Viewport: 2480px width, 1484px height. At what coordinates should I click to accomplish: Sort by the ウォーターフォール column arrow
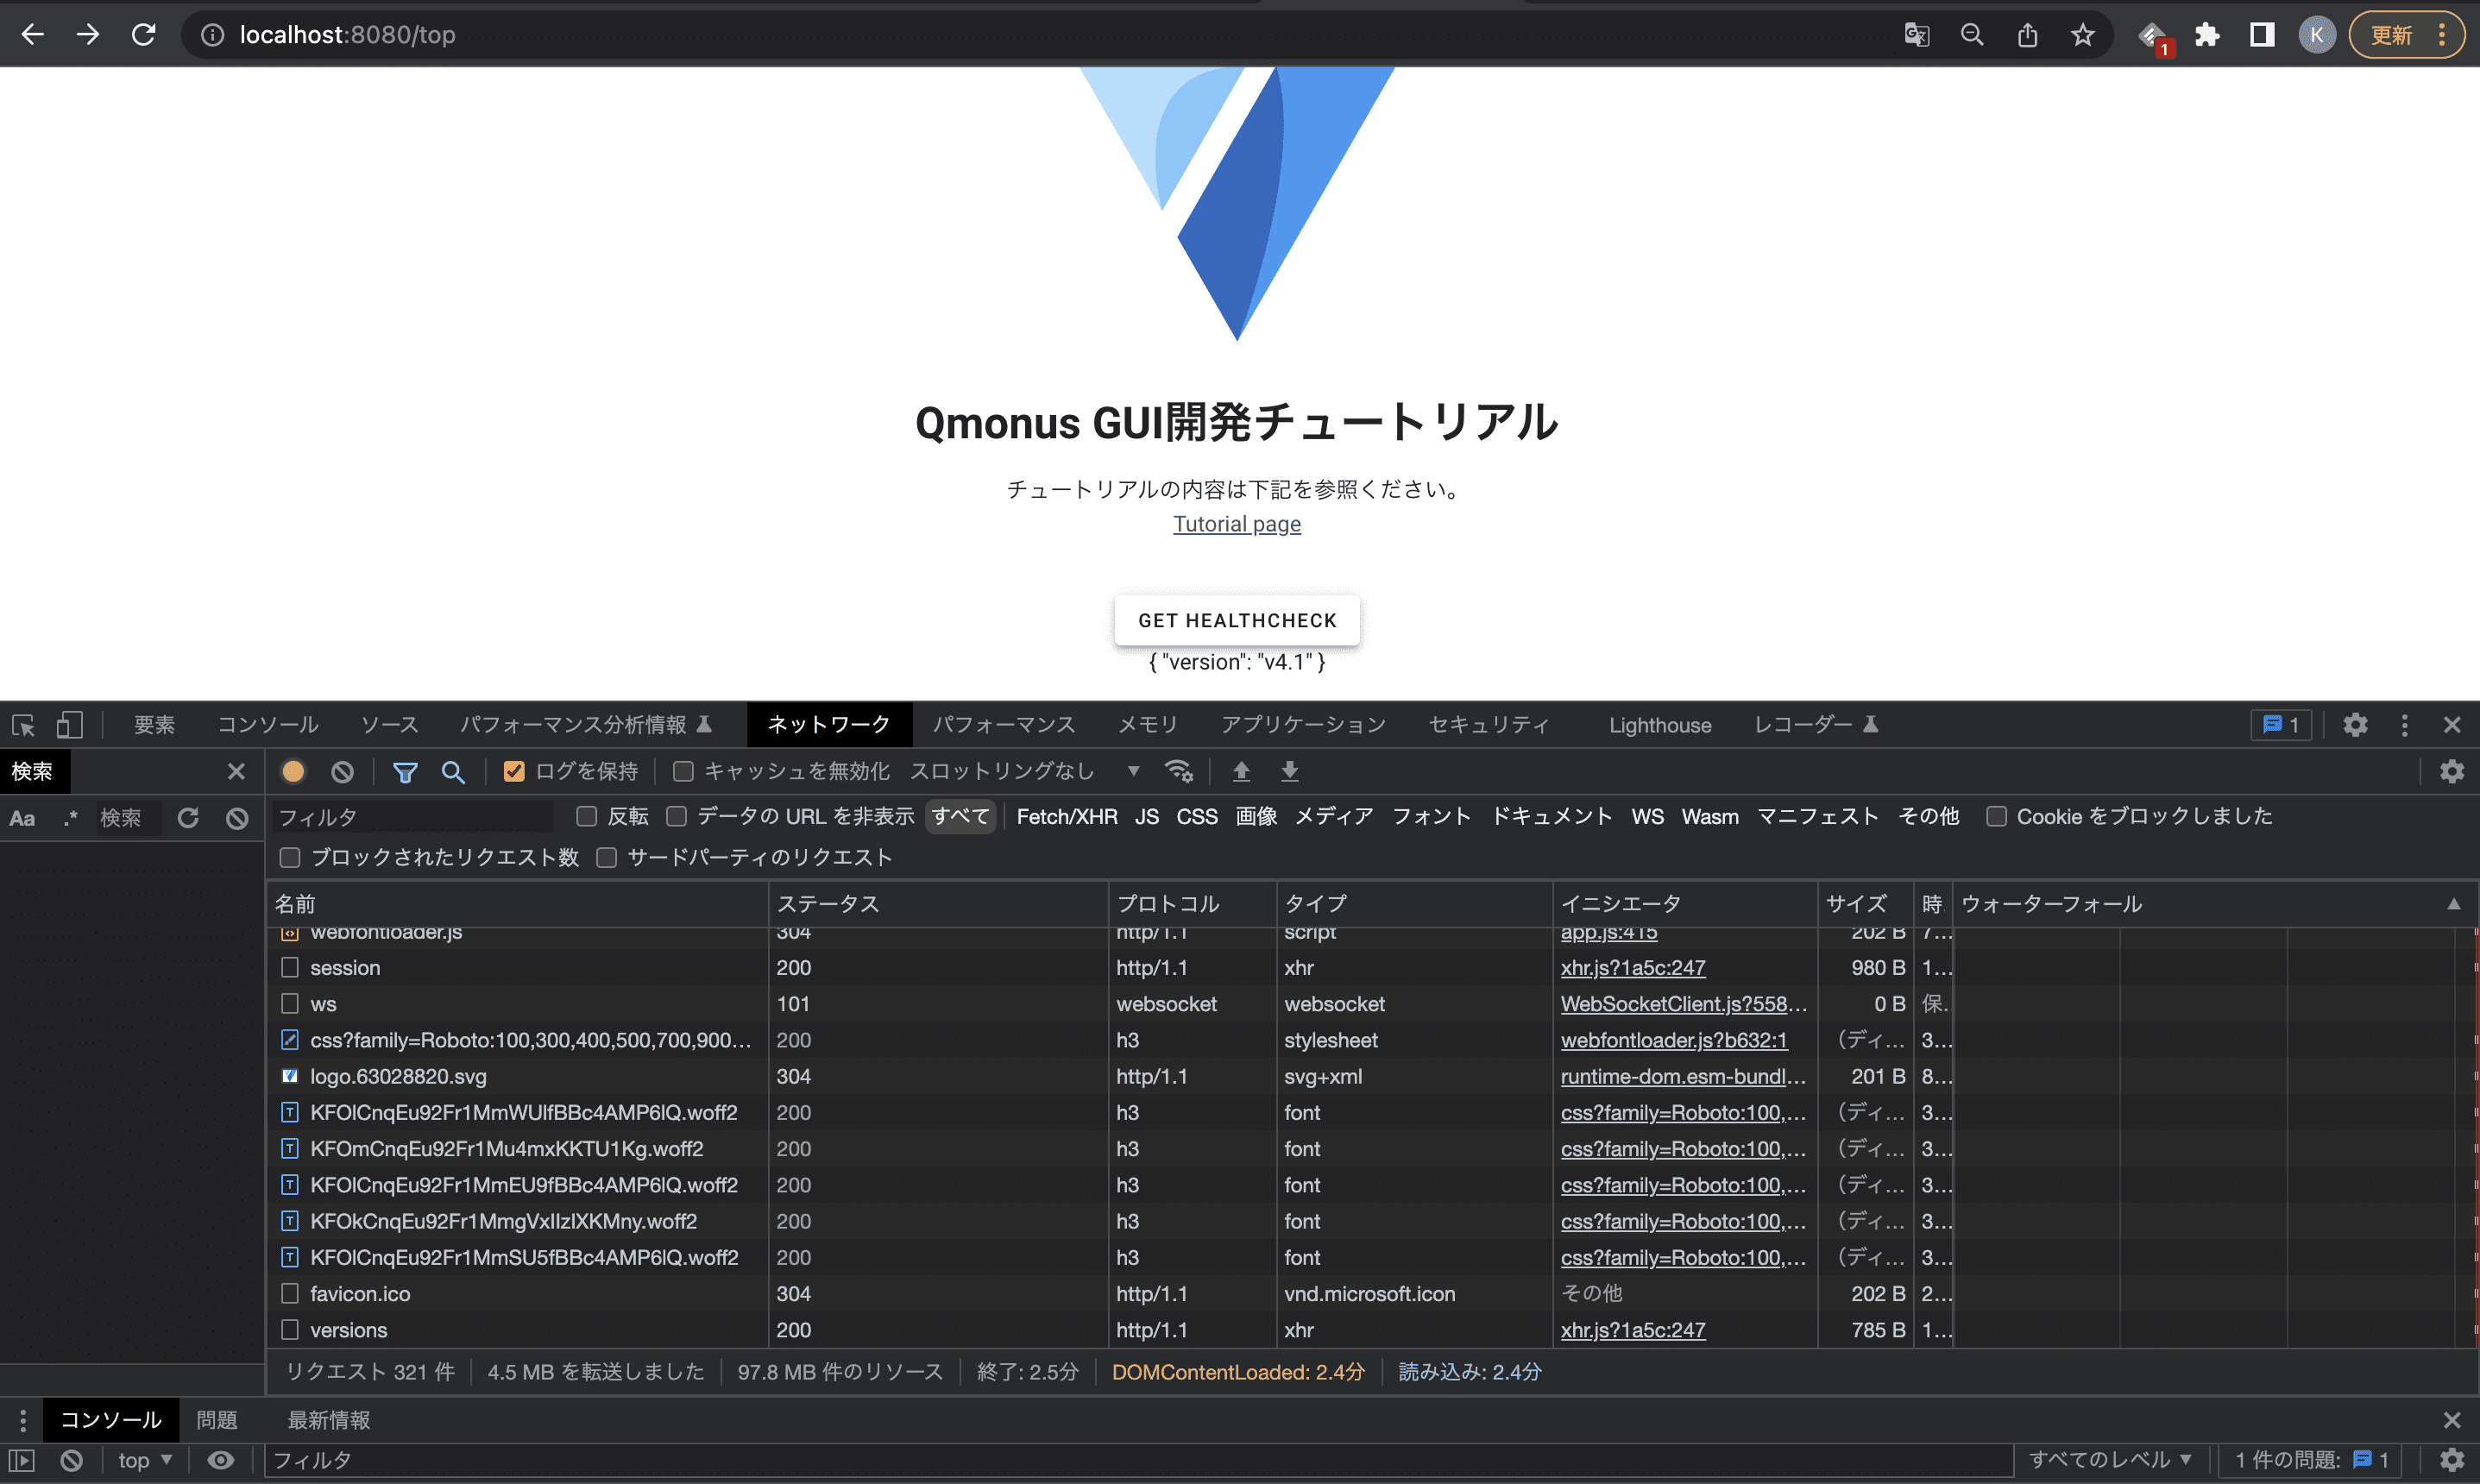click(x=2453, y=904)
